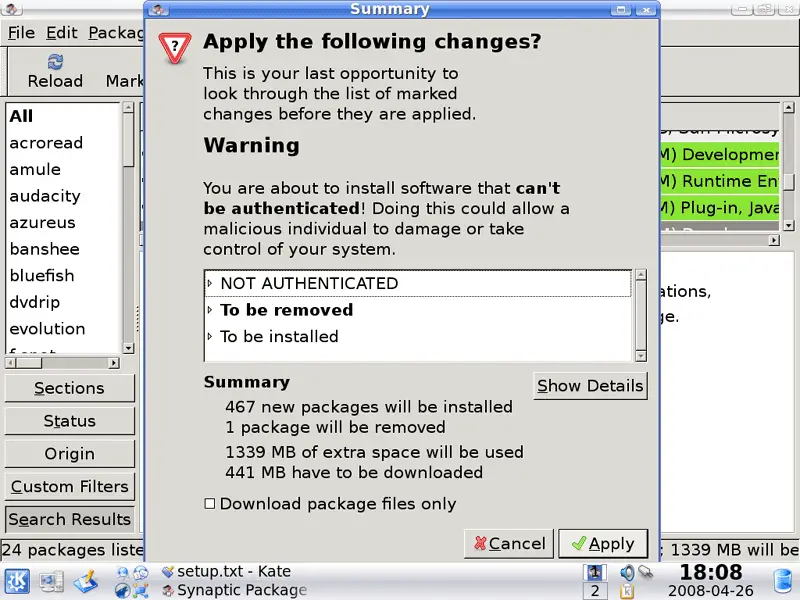Switch to setup.txt - Kate taskbar window

[233, 572]
